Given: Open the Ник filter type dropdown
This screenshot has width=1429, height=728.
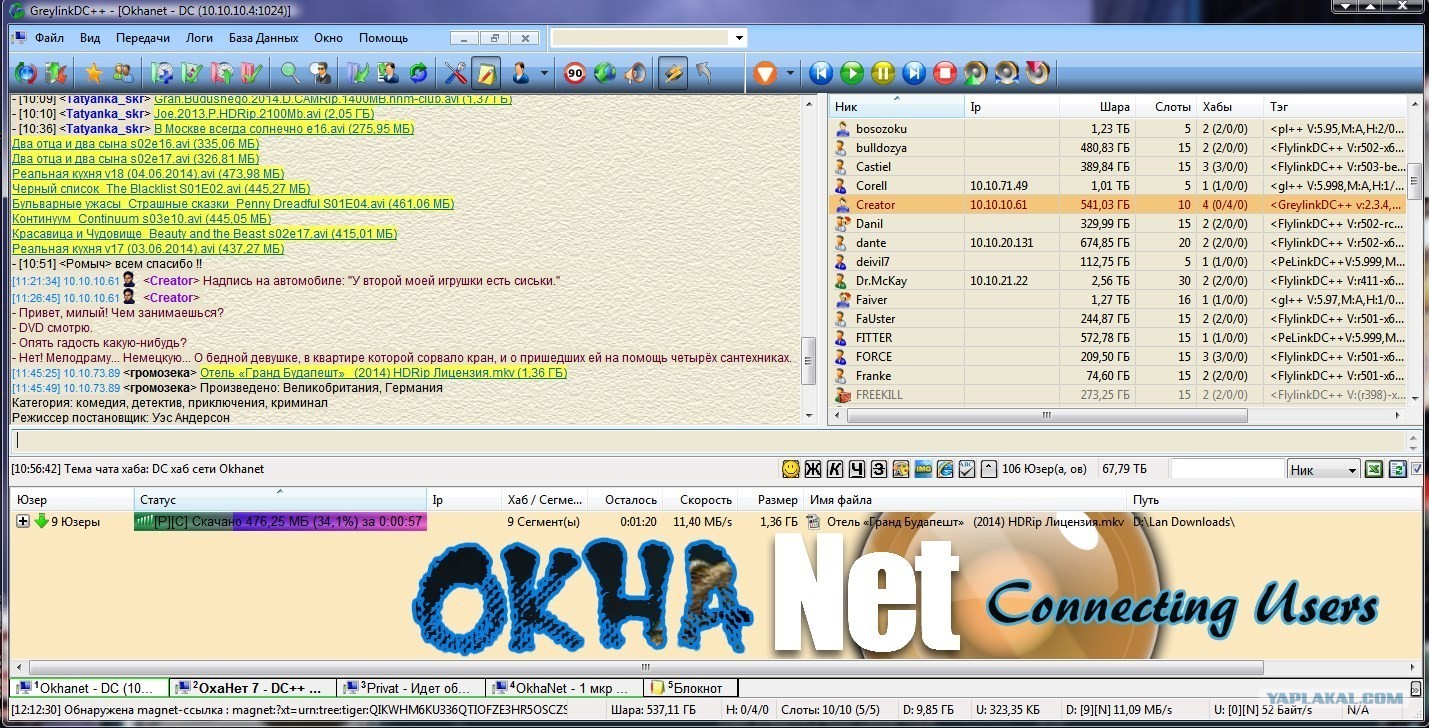Looking at the screenshot, I should (1323, 469).
